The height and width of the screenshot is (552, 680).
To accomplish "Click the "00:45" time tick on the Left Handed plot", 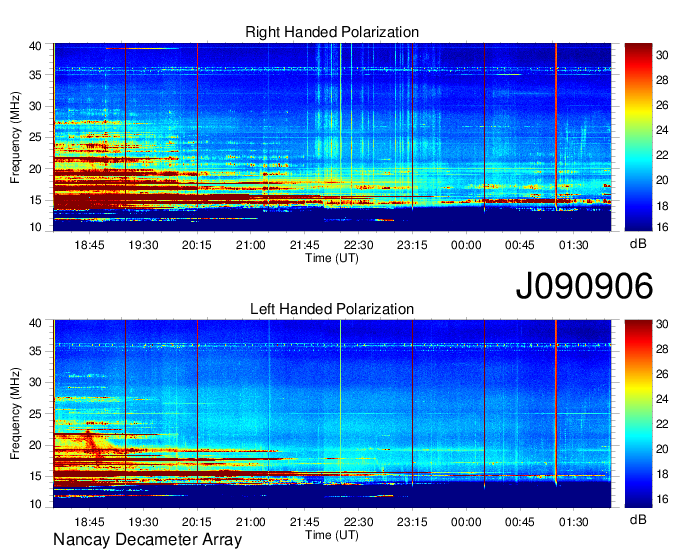I will point(520,522).
